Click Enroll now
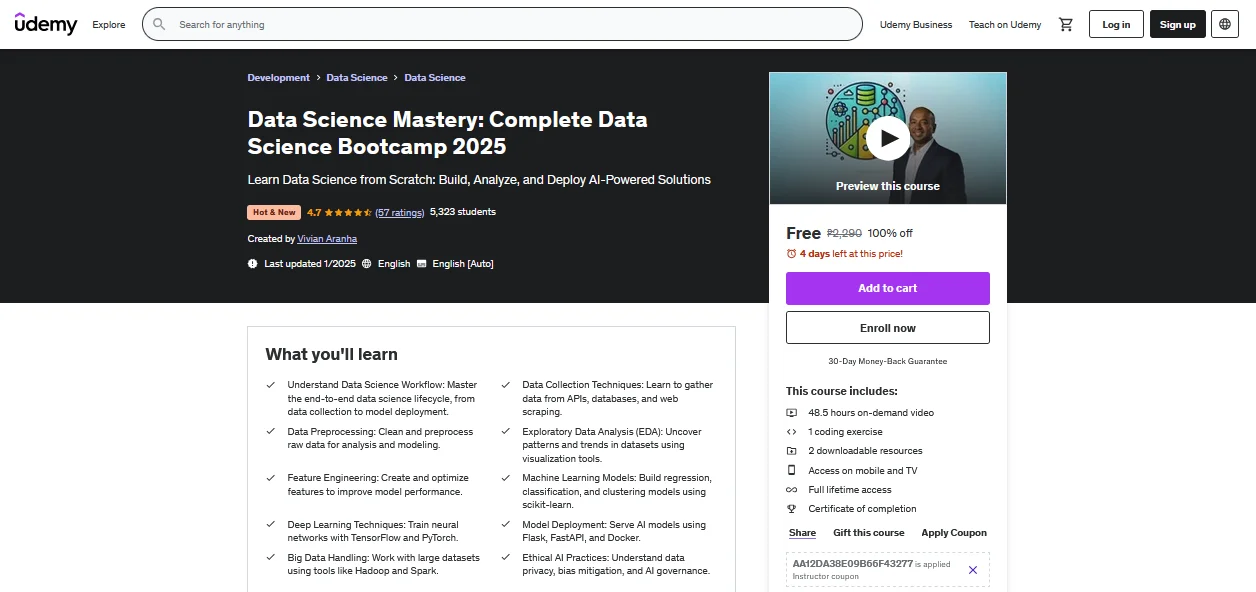The image size is (1256, 592). click(888, 328)
